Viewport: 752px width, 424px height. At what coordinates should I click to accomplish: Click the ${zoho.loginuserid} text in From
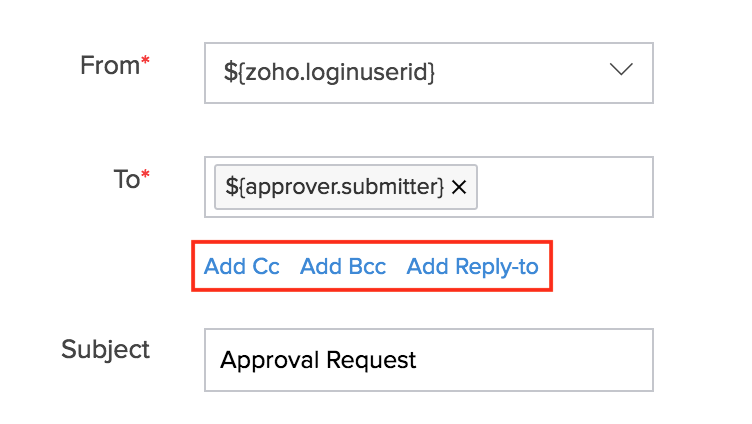pyautogui.click(x=329, y=72)
